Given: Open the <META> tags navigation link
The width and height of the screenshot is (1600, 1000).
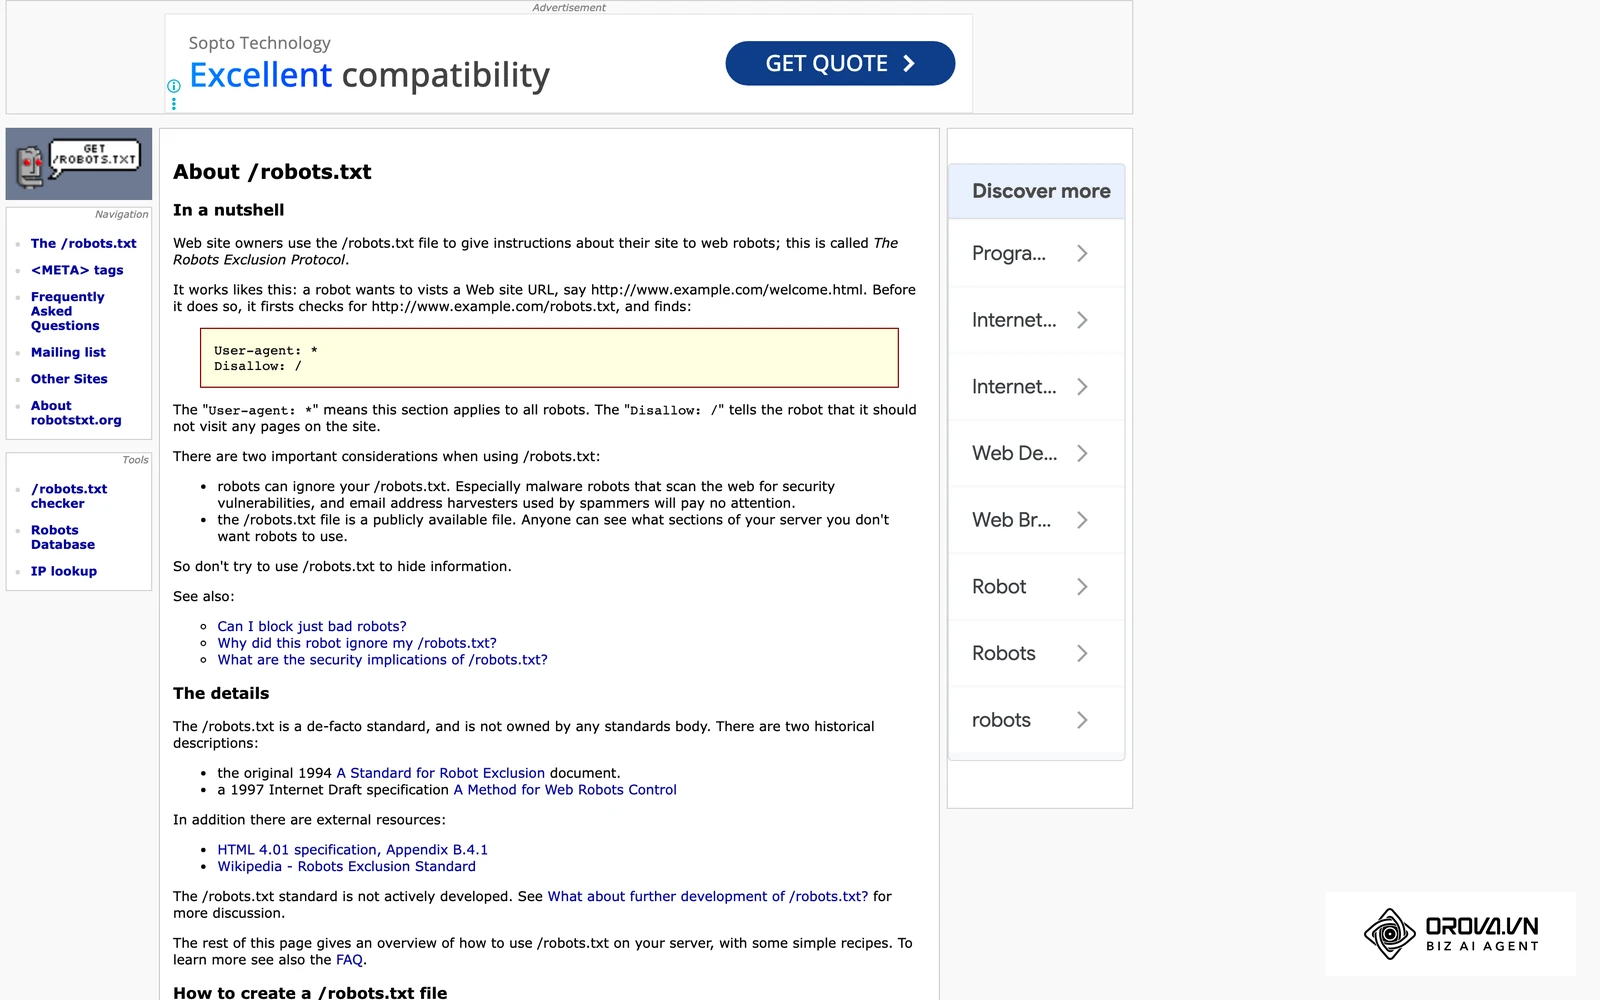Looking at the screenshot, I should (x=77, y=270).
